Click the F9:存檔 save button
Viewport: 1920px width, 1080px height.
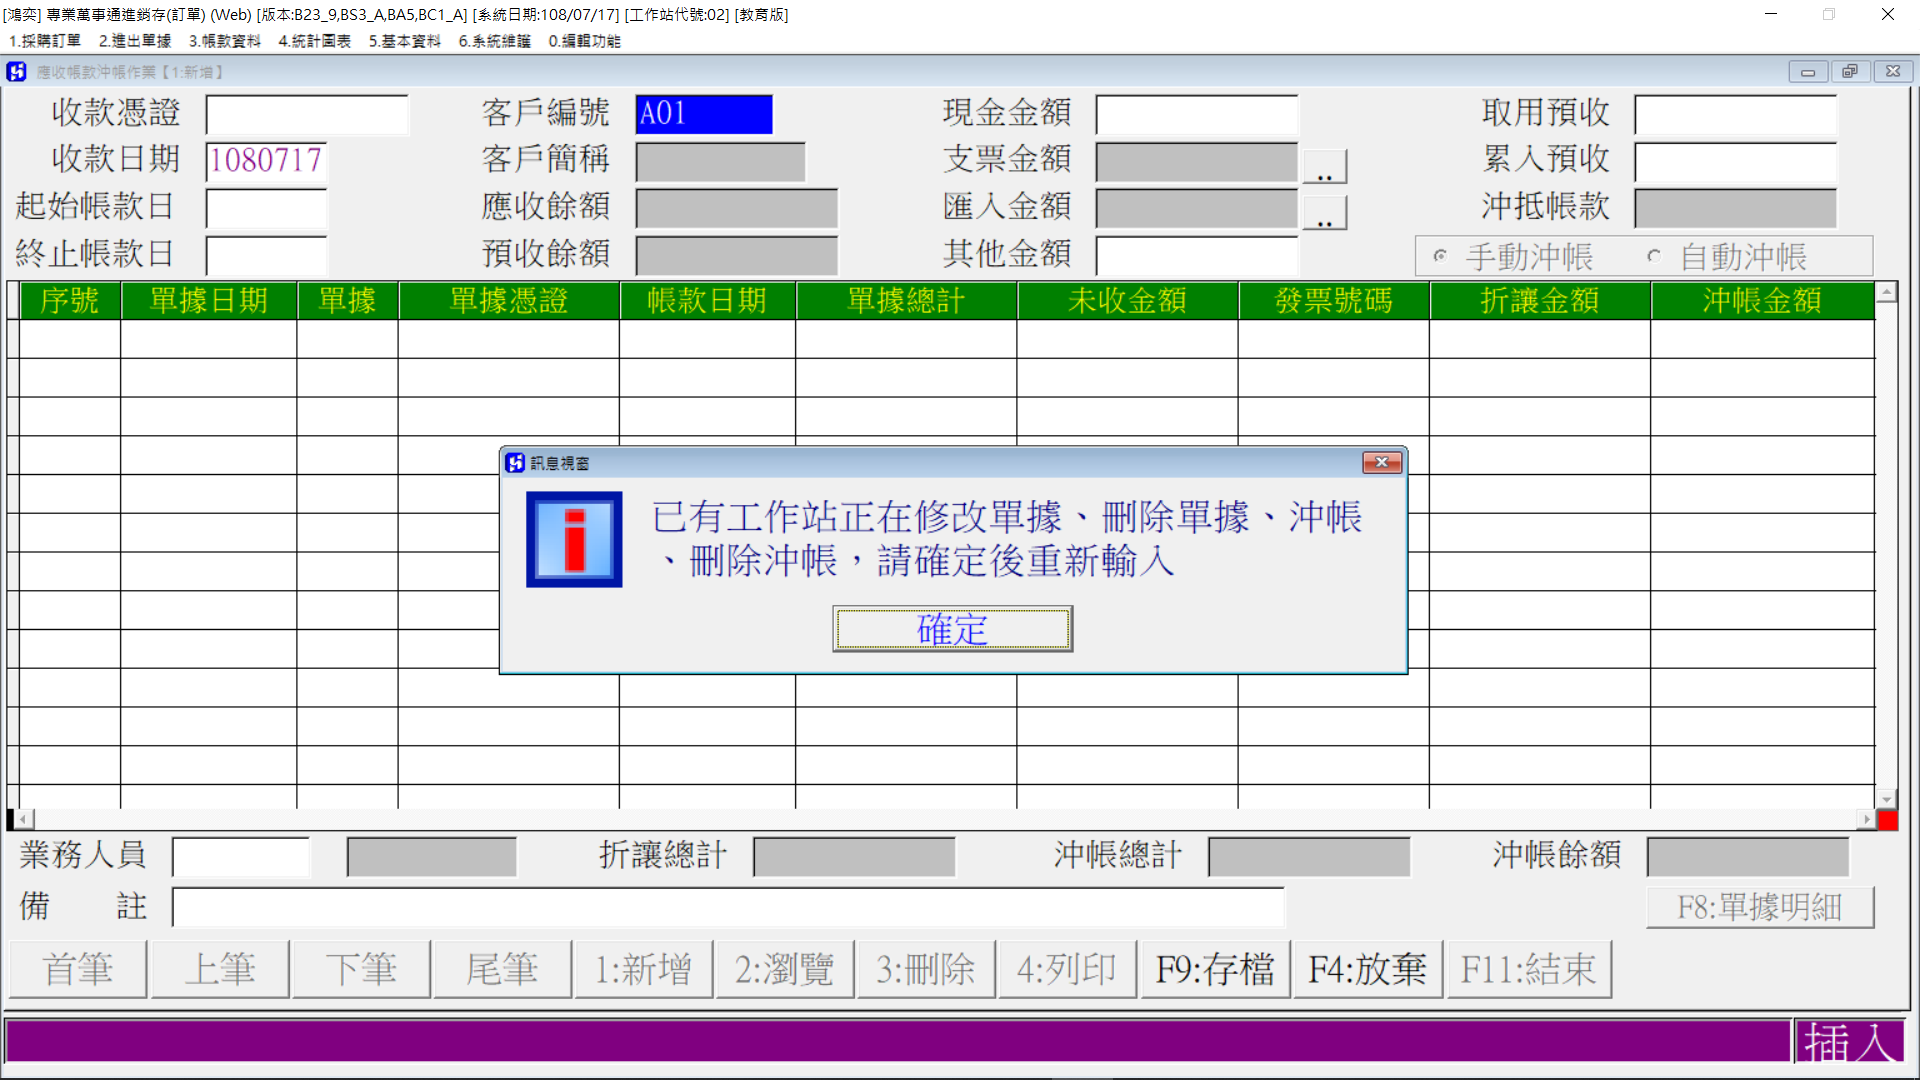pos(1215,969)
